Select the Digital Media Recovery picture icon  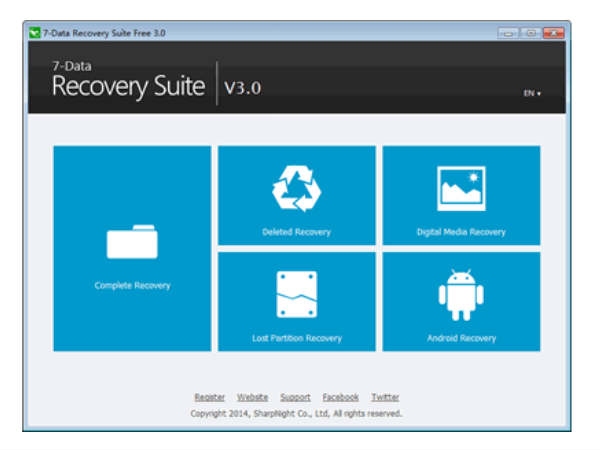(461, 189)
